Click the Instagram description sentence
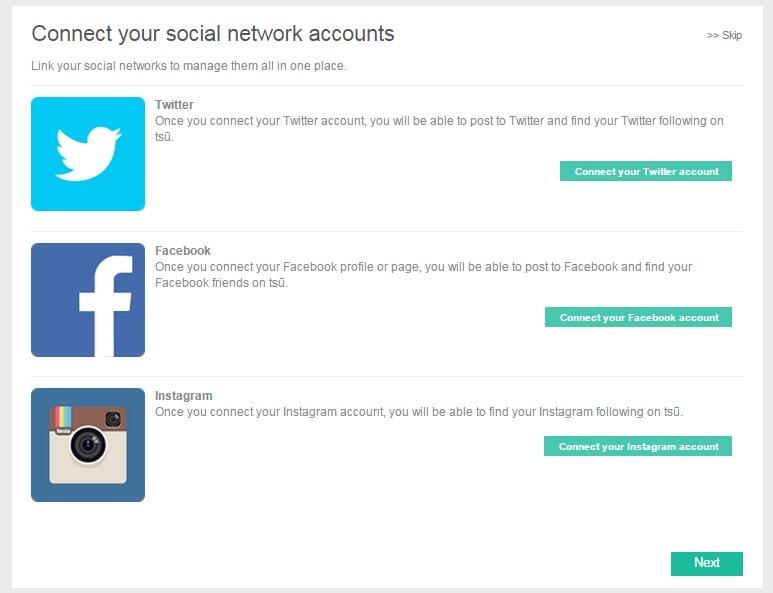 tap(419, 412)
